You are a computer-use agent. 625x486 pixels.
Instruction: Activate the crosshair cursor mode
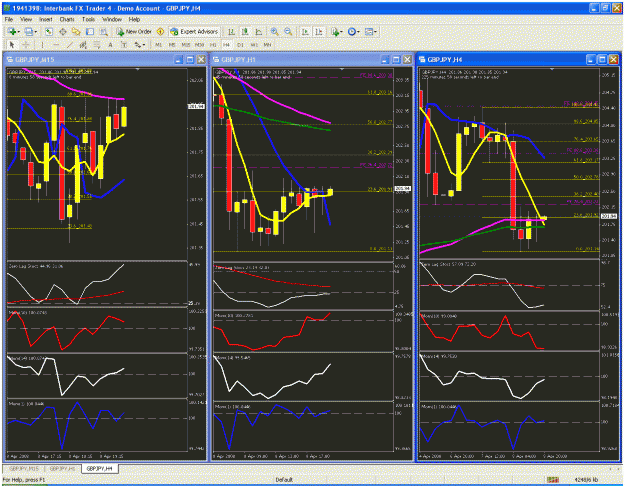coord(26,45)
